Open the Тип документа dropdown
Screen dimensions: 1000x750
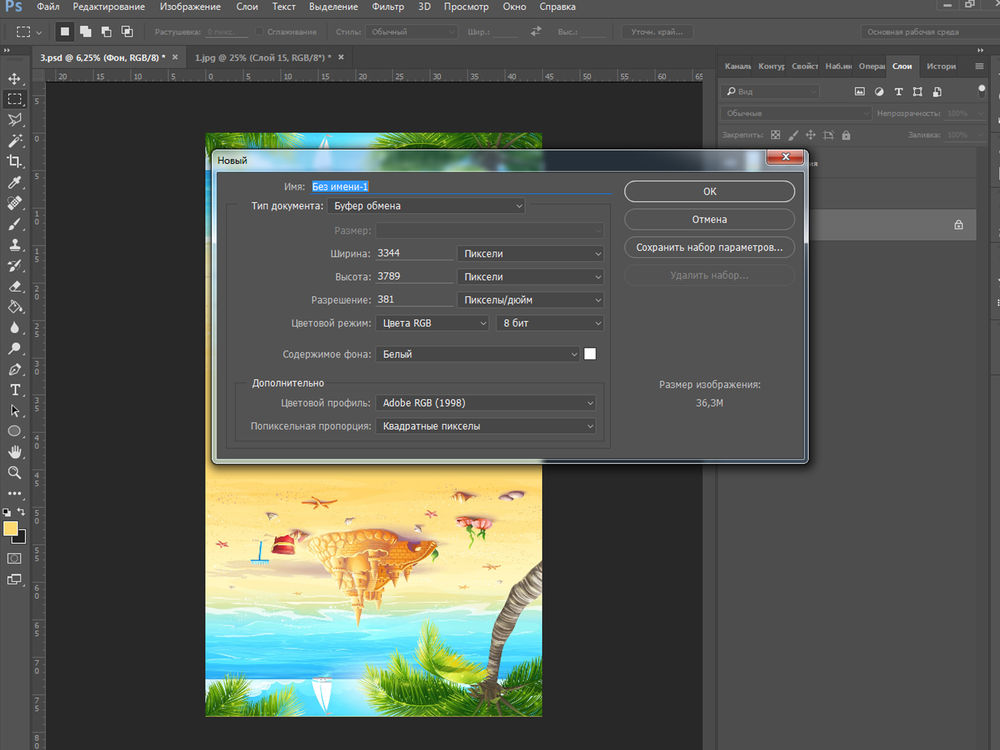(x=426, y=206)
